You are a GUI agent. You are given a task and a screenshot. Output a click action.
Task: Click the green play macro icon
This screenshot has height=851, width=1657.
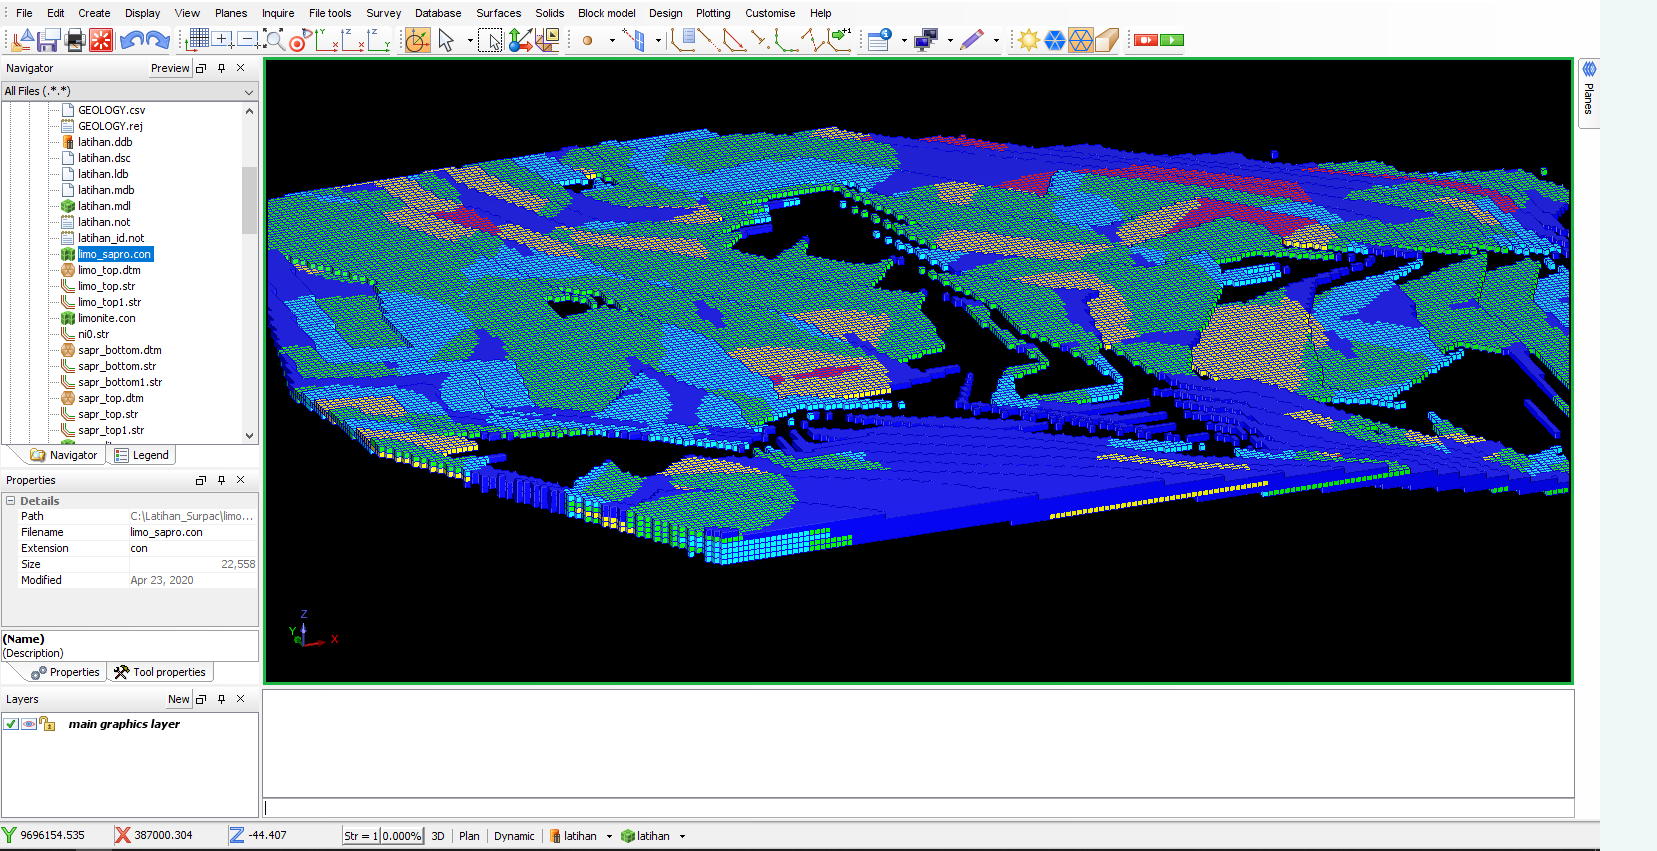[1172, 40]
